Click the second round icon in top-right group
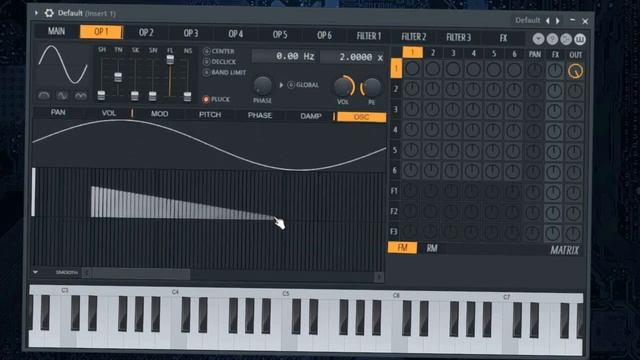The image size is (640, 360). click(552, 39)
